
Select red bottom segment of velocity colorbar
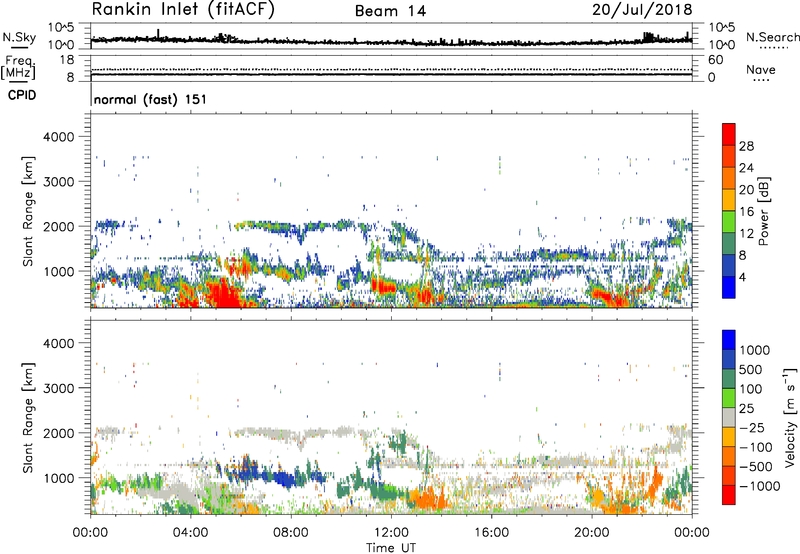pos(729,495)
